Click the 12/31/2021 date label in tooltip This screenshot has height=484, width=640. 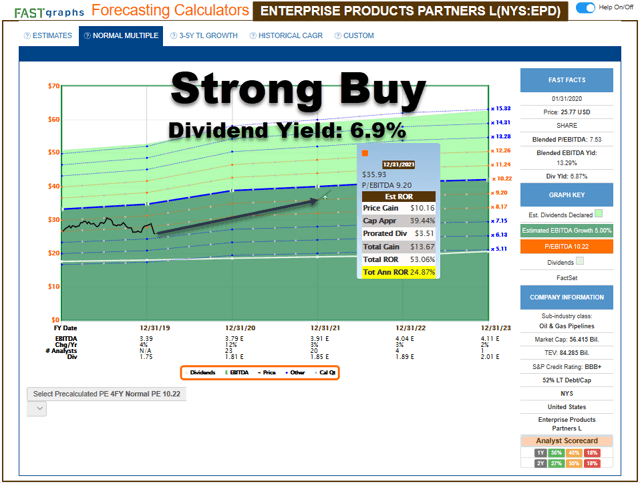coord(399,164)
